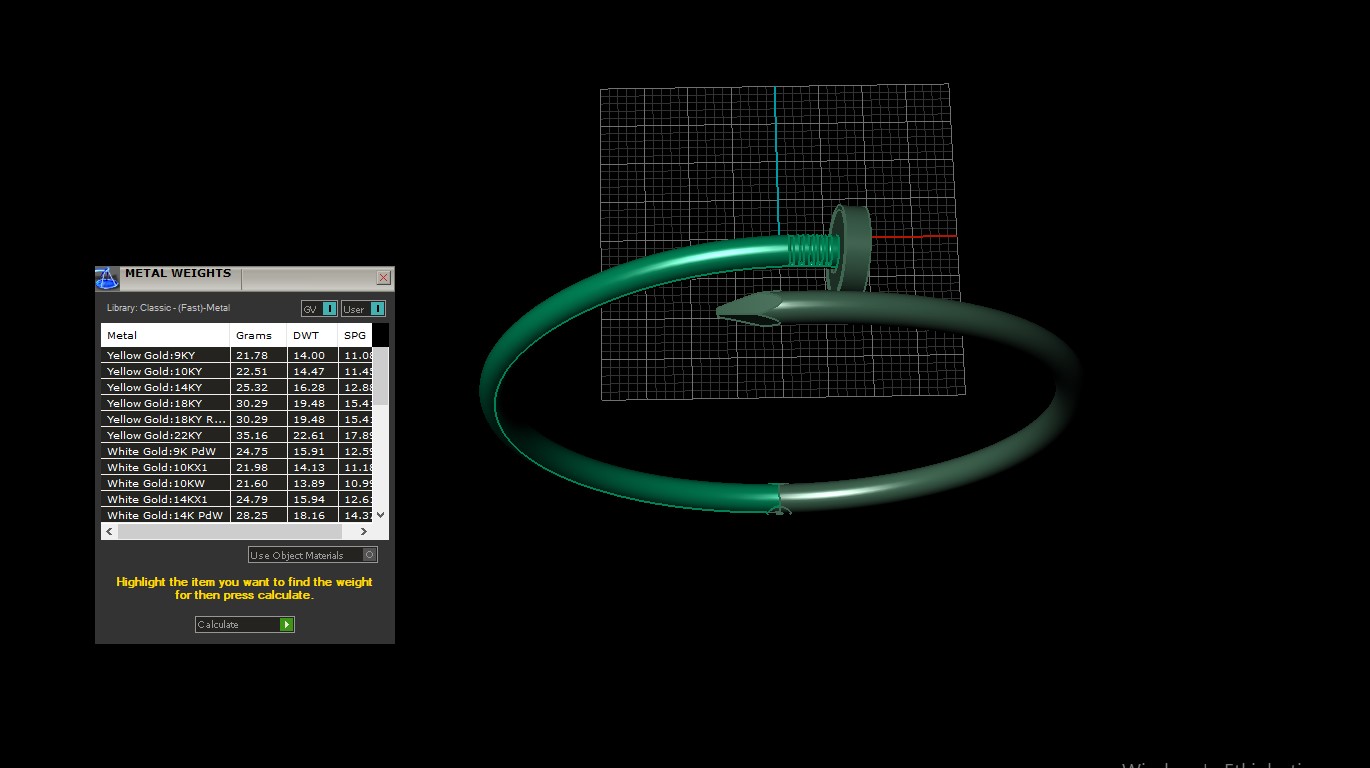
Task: Click the pointed end of the bangle
Action: click(748, 311)
